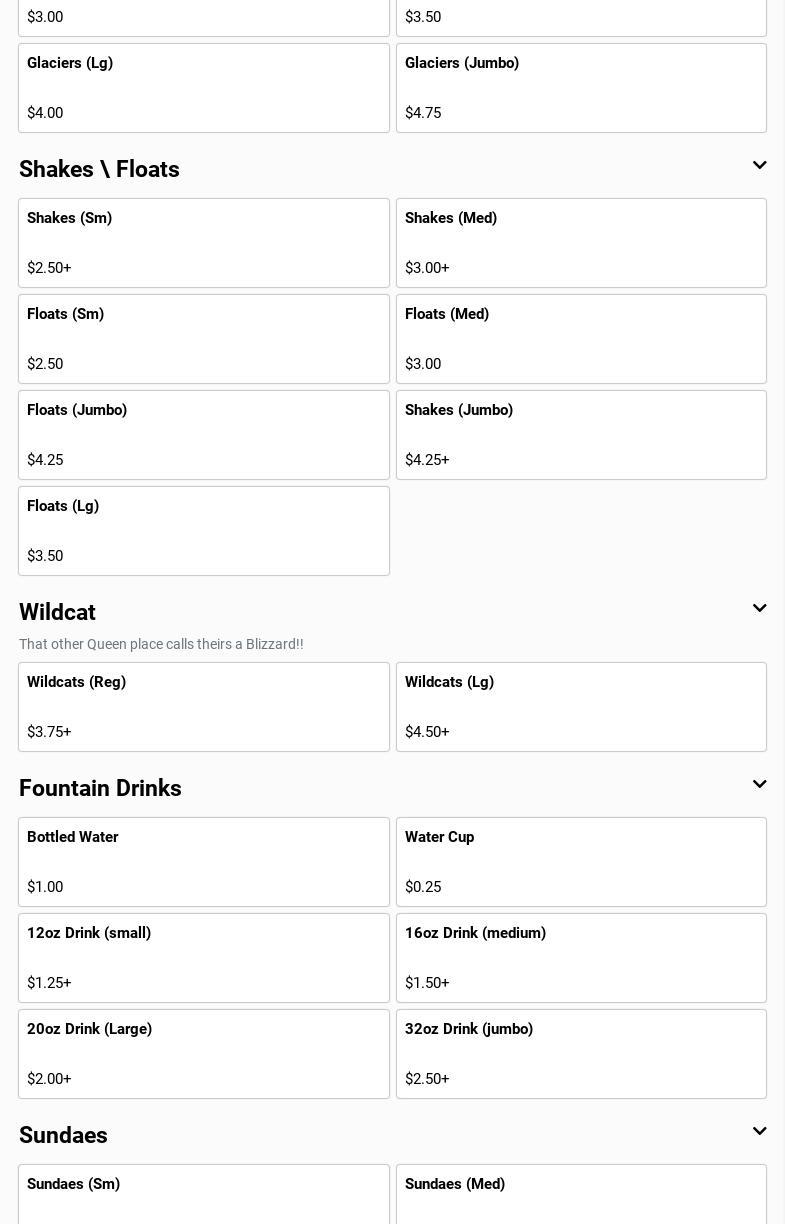Pick the Shakes (Med) item
The width and height of the screenshot is (785, 1224).
[581, 243]
